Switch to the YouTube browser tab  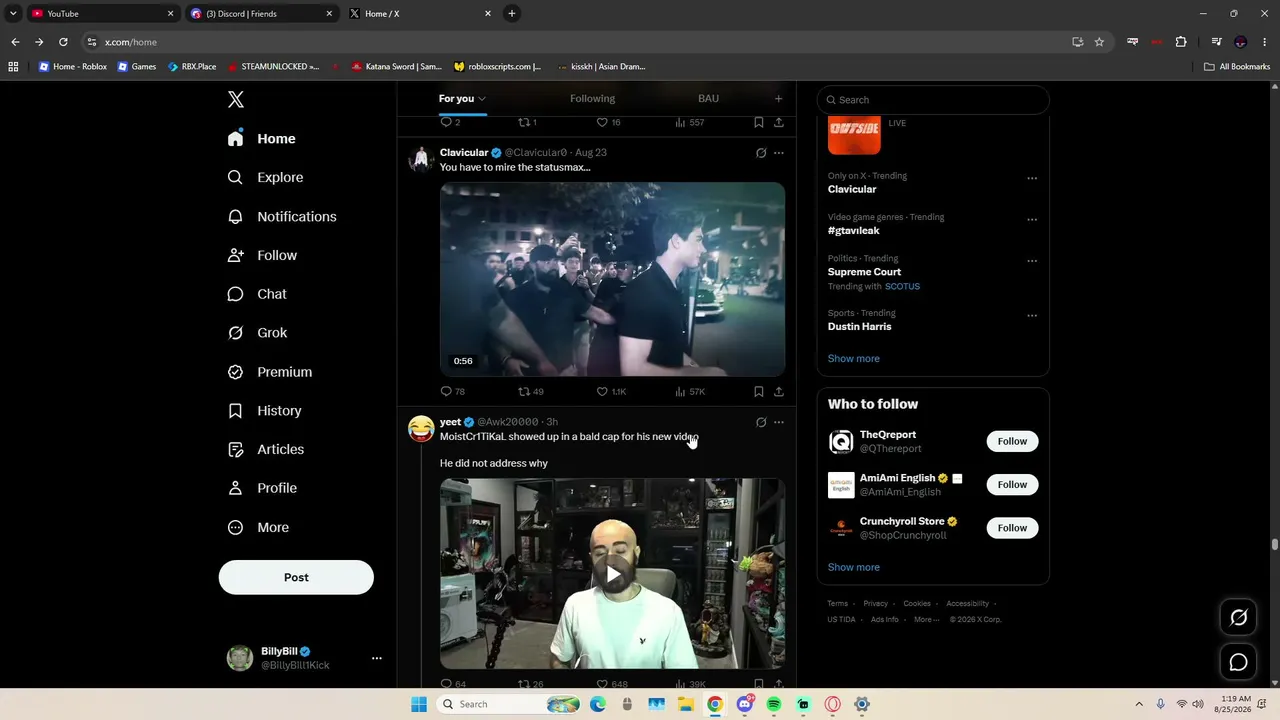click(x=100, y=14)
